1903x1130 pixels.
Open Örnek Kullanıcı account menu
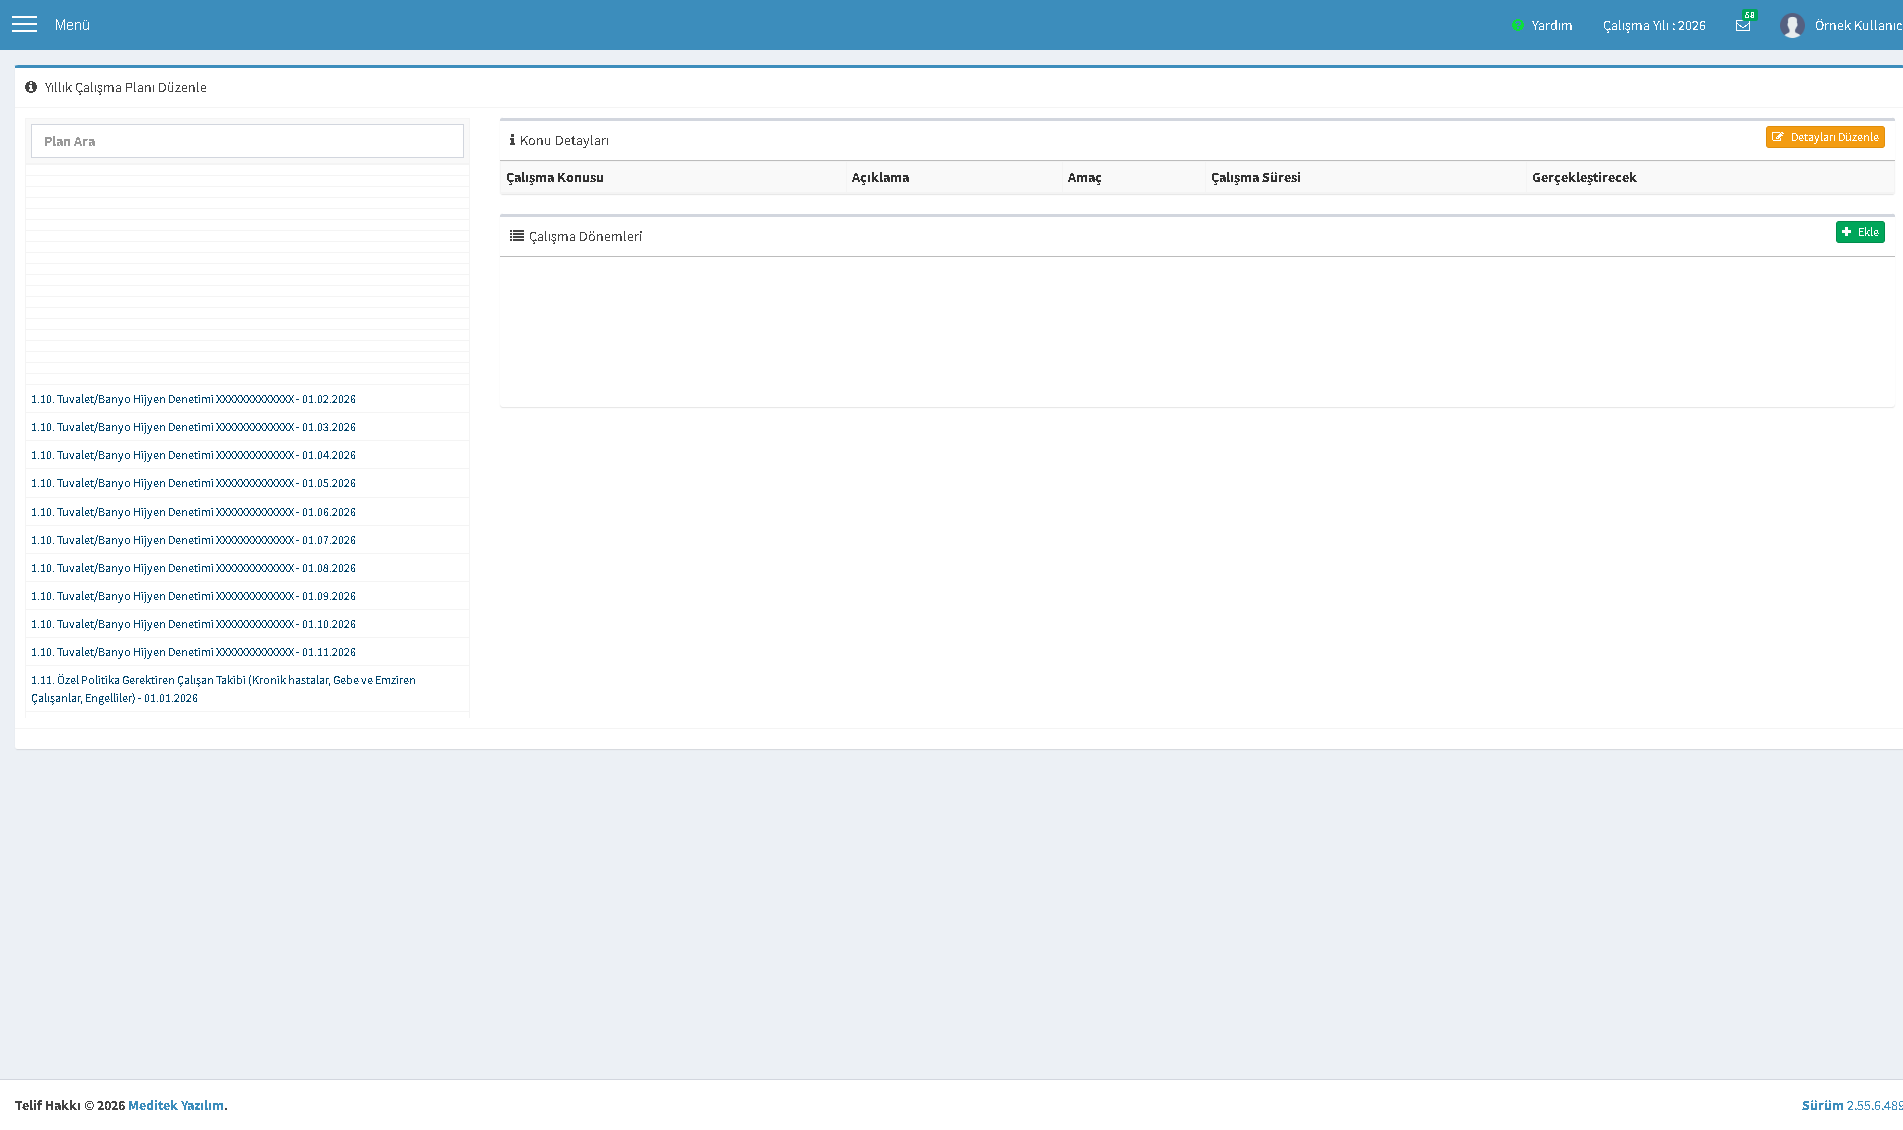[x=1858, y=25]
